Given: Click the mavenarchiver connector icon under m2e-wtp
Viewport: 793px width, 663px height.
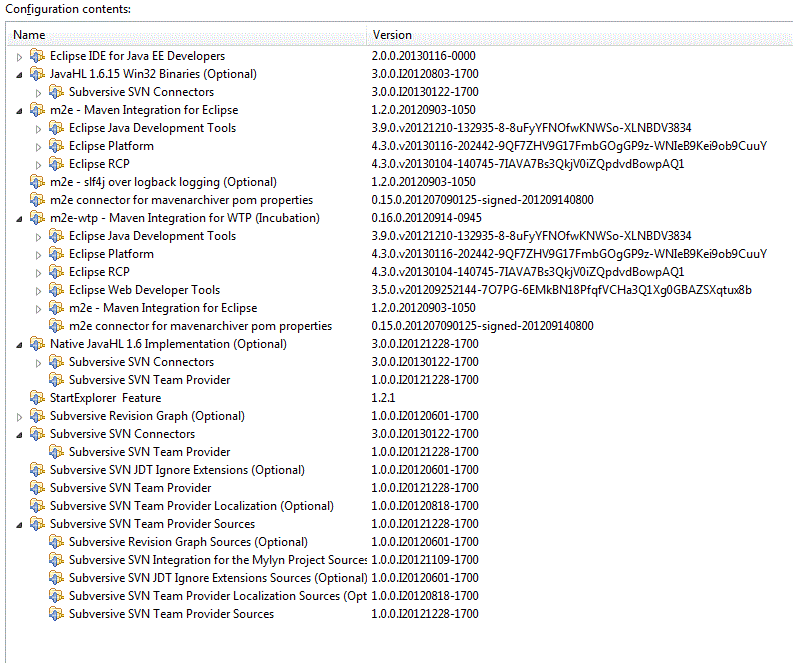Looking at the screenshot, I should pos(56,326).
